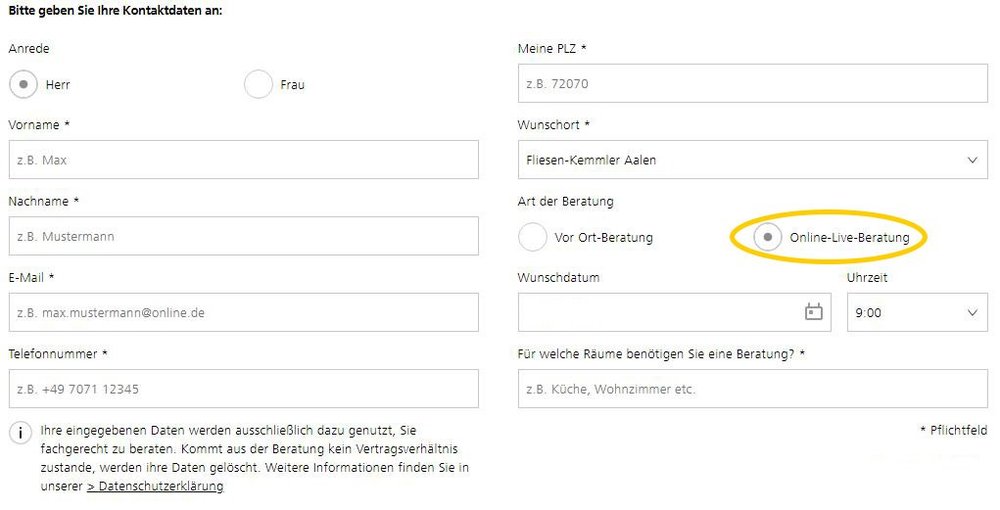Click the 'Bitte geben Sie Ihre Kontaktdaten an:' heading
1000x510 pixels.
click(115, 11)
